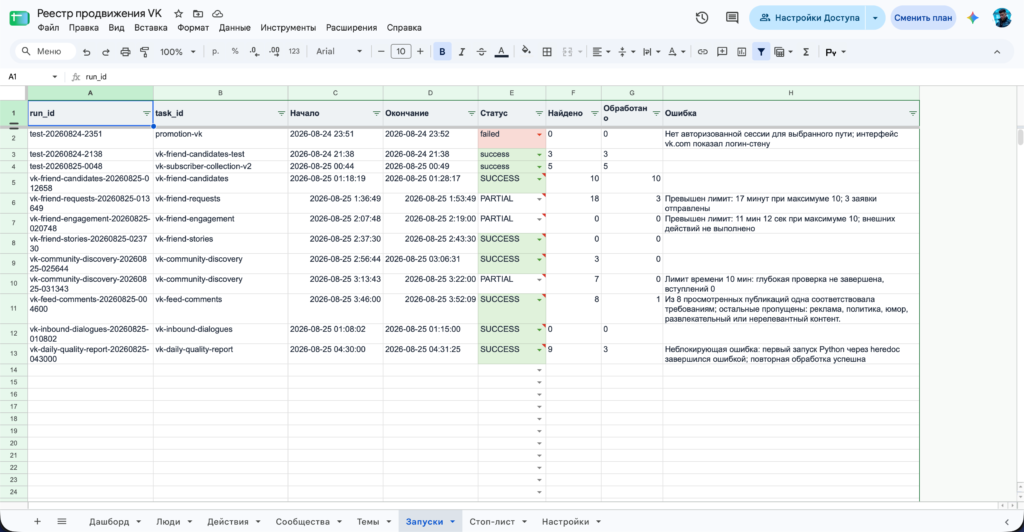Screen dimensions: 1024x532
Task: Open vertical align dropdown
Action: (625, 52)
